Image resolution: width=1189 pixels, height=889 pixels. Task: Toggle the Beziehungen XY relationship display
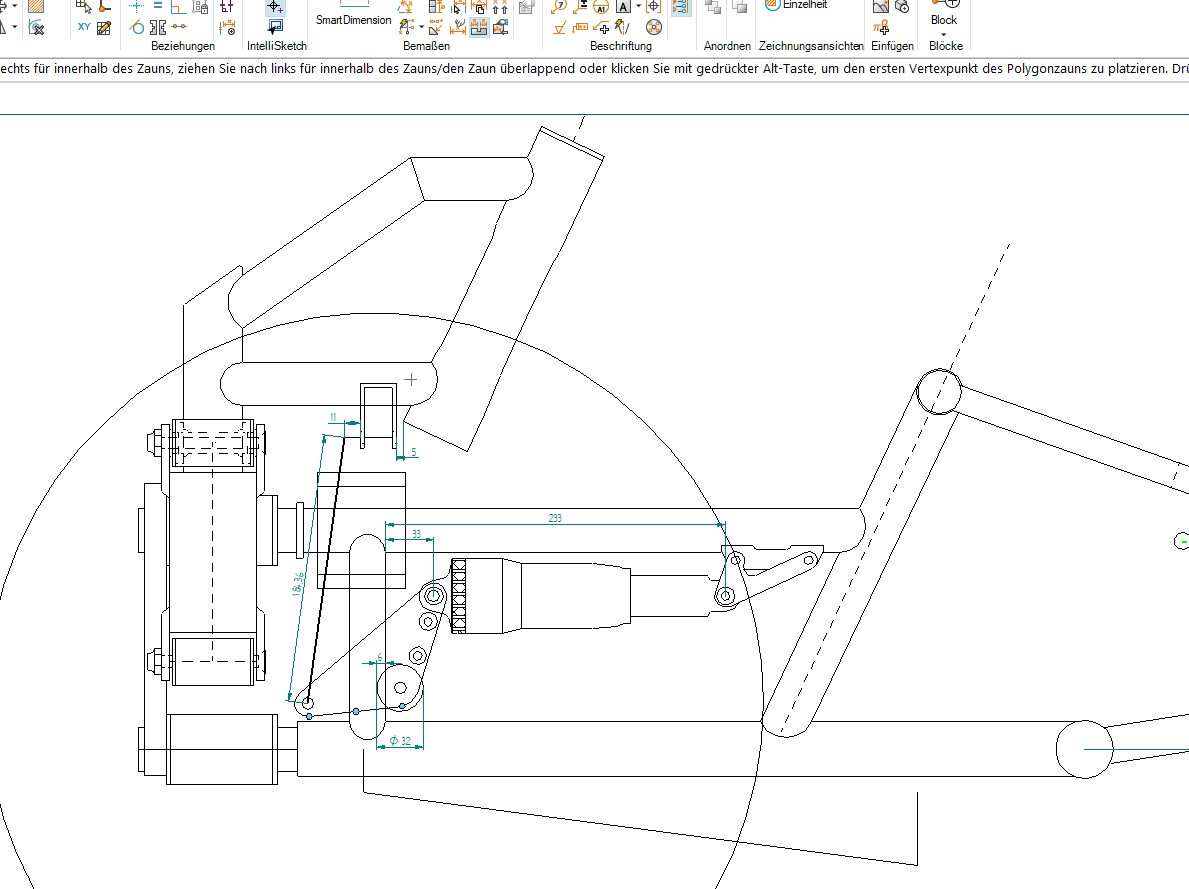click(83, 26)
